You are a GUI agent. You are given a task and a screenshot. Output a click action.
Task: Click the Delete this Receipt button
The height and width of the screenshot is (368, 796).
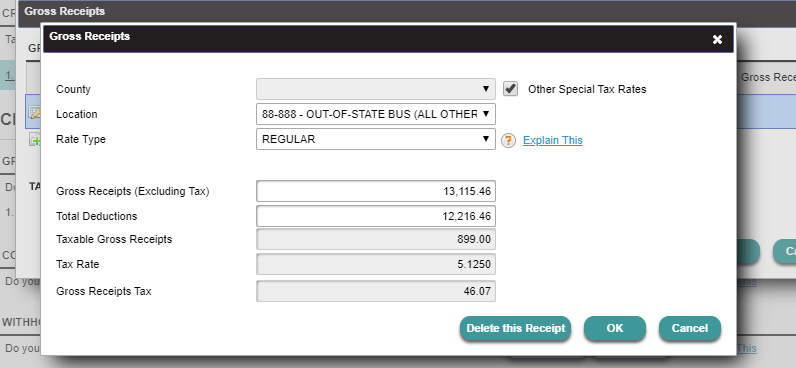tap(515, 328)
